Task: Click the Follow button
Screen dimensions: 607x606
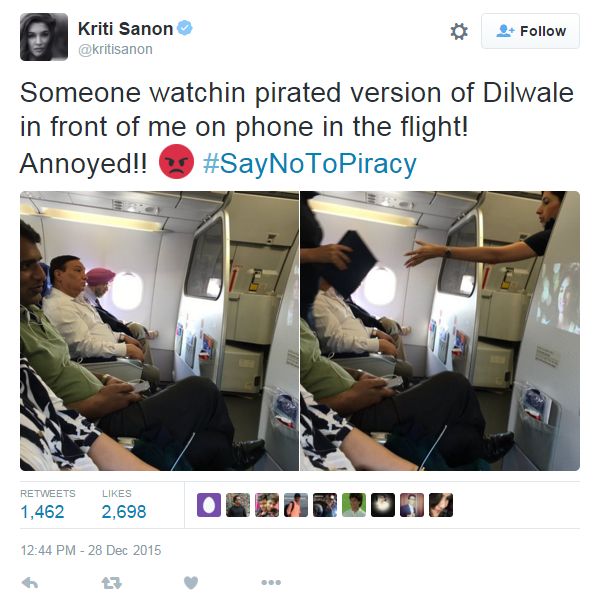Action: click(x=530, y=31)
